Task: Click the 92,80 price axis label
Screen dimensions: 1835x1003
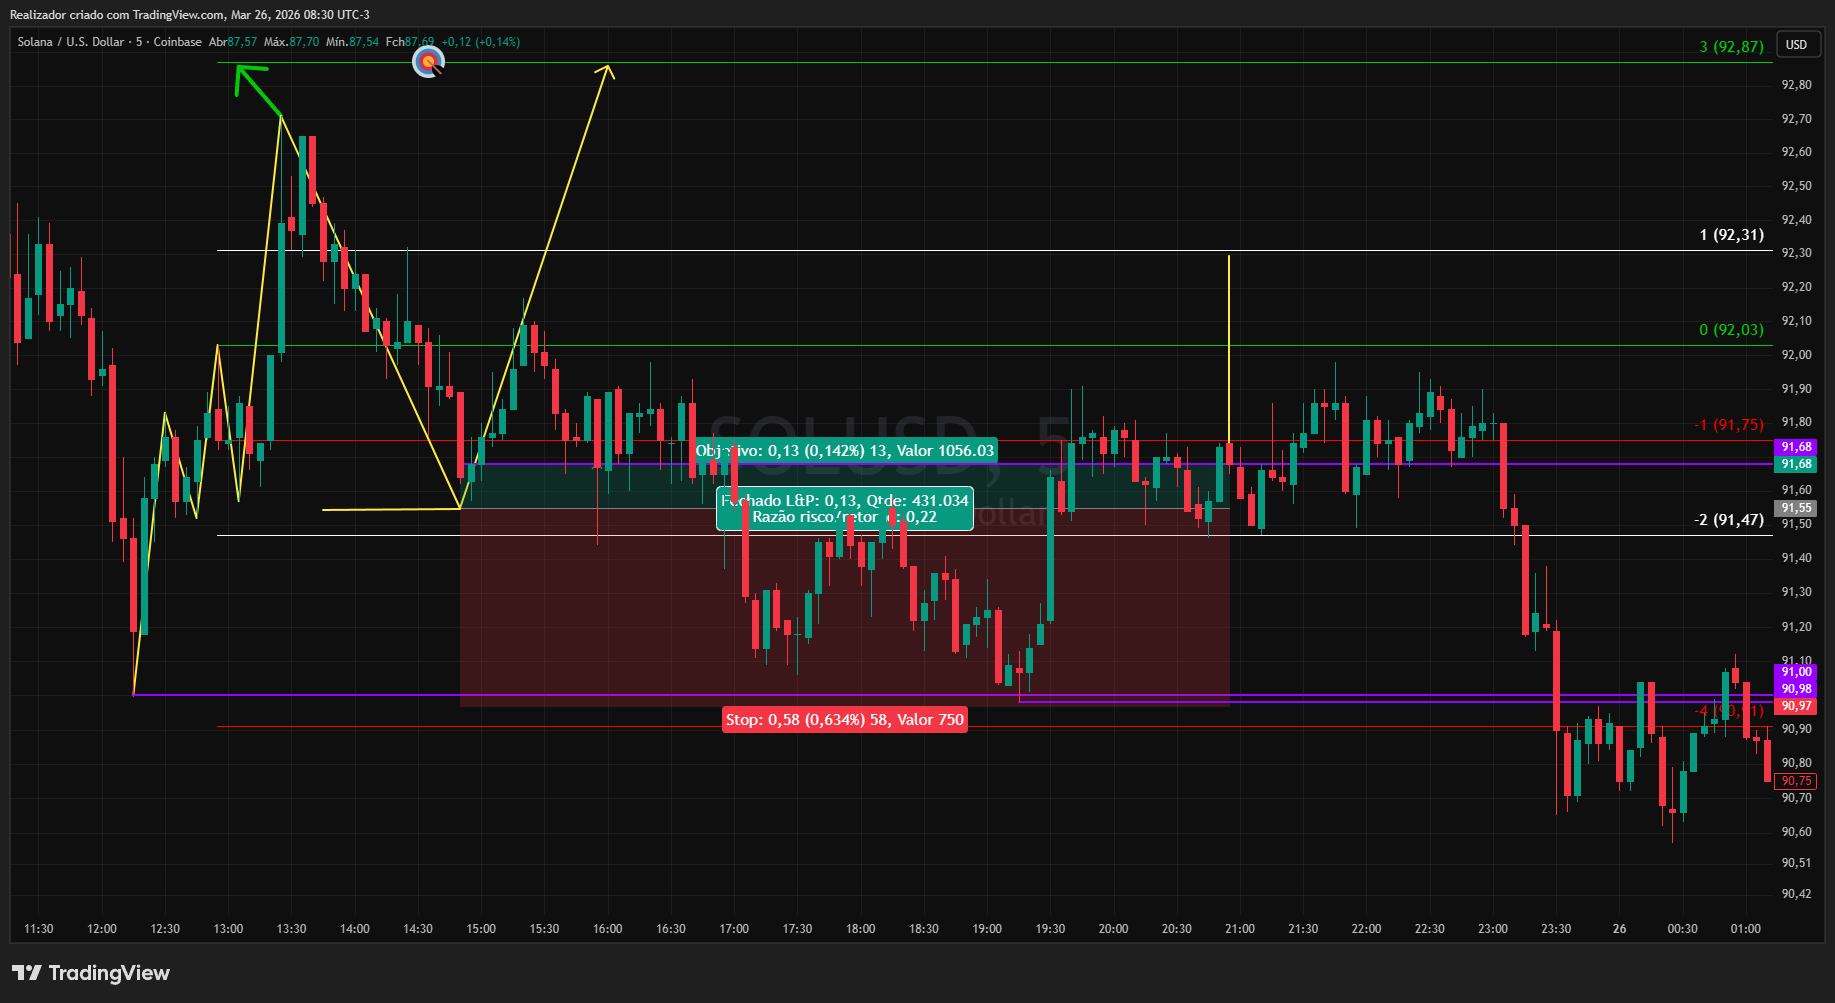Action: 1796,85
